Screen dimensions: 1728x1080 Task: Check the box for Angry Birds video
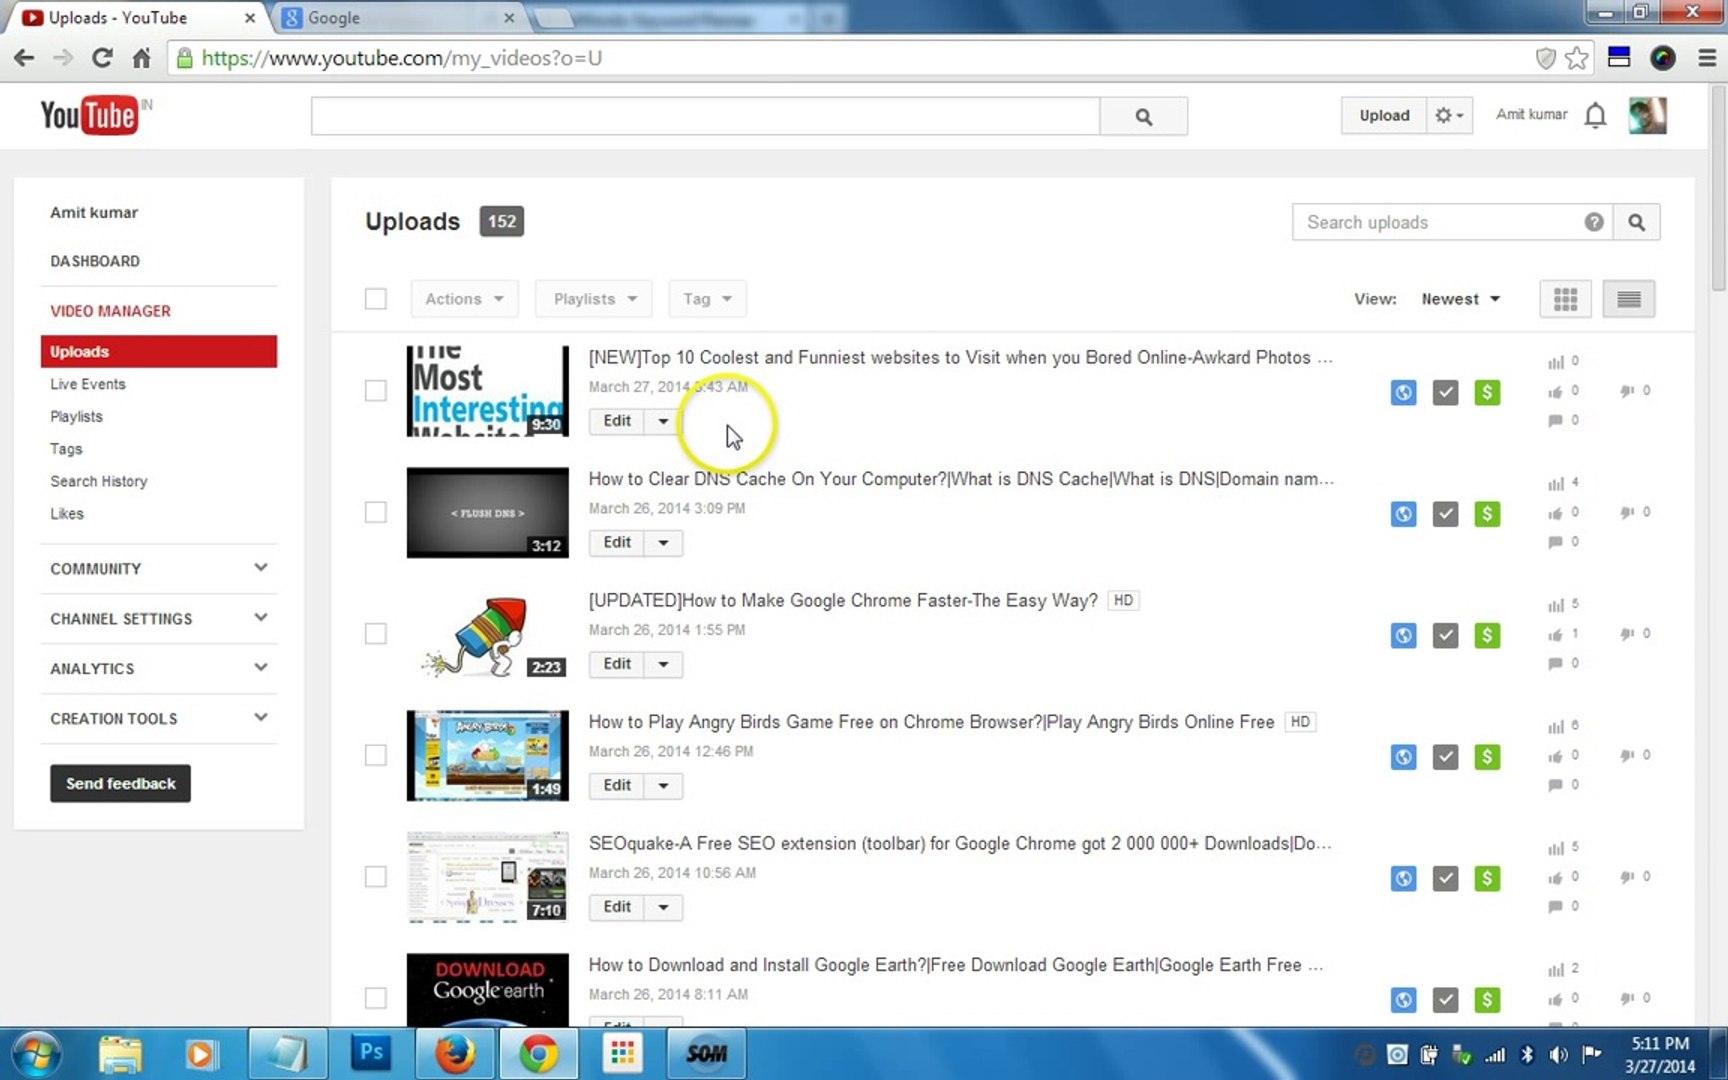[376, 755]
